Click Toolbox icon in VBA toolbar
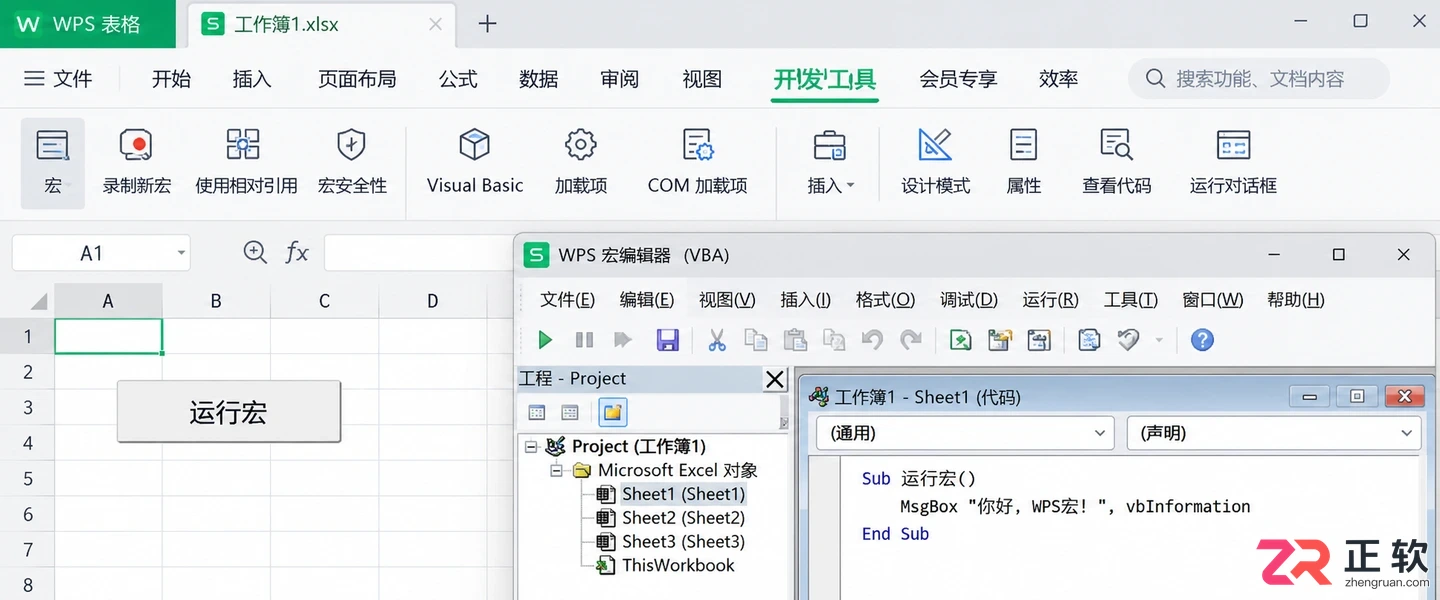 click(x=1129, y=340)
